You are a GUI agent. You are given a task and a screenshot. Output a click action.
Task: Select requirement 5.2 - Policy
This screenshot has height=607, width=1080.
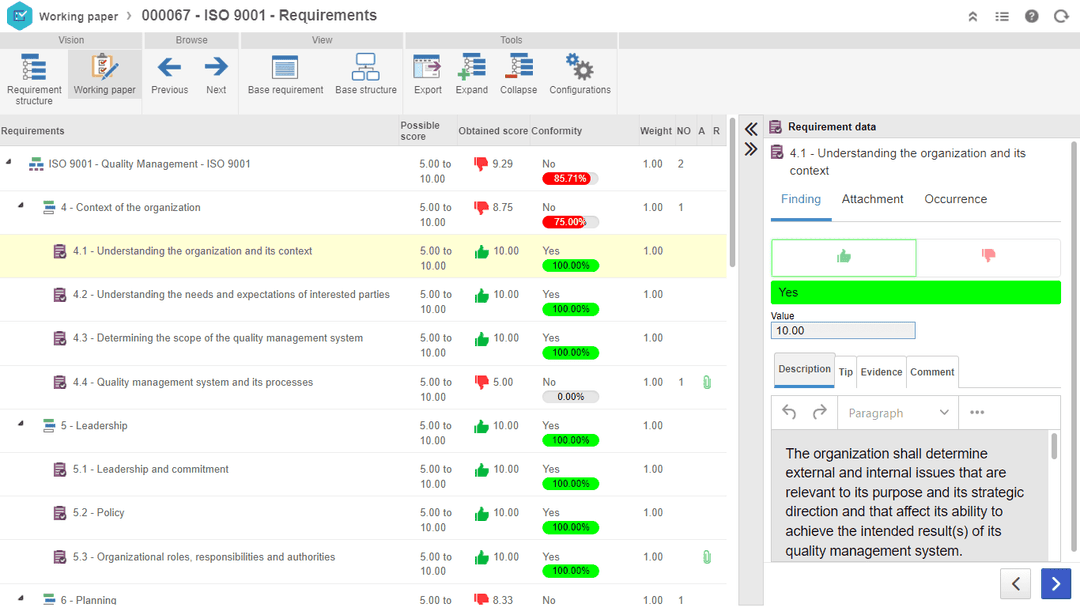click(x=98, y=513)
